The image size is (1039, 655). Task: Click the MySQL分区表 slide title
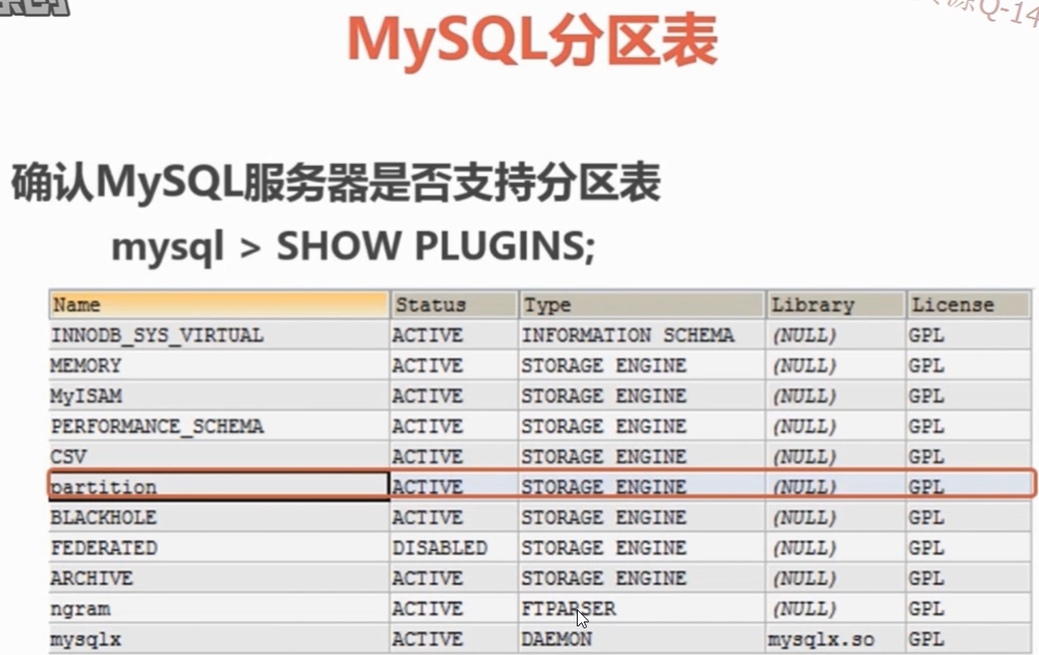(532, 42)
